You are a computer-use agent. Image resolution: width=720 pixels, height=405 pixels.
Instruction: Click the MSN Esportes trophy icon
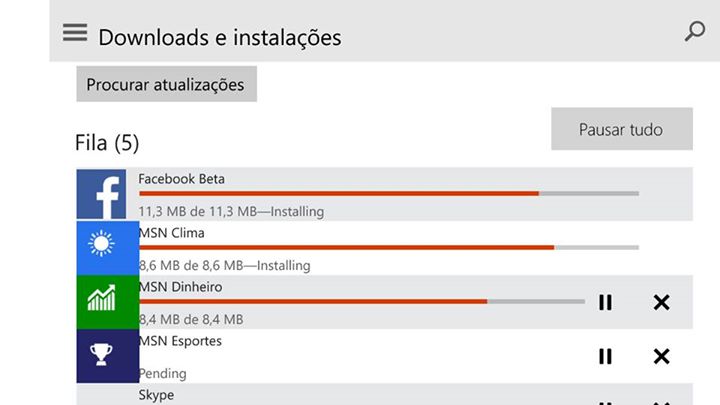click(107, 356)
